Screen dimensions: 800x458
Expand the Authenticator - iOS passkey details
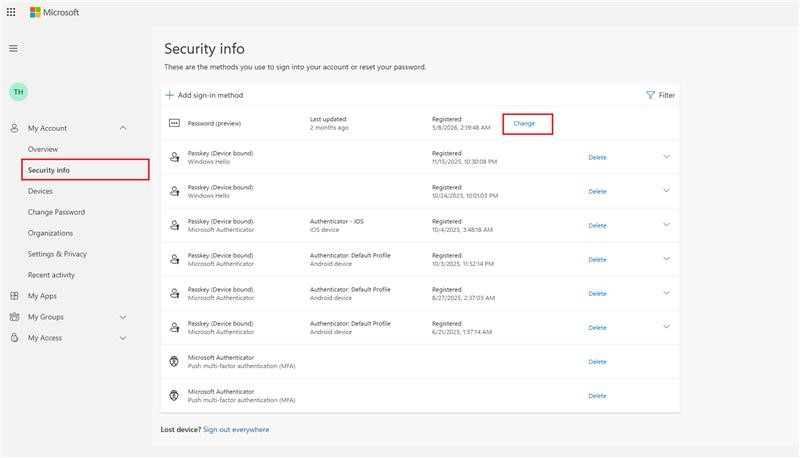click(x=666, y=225)
